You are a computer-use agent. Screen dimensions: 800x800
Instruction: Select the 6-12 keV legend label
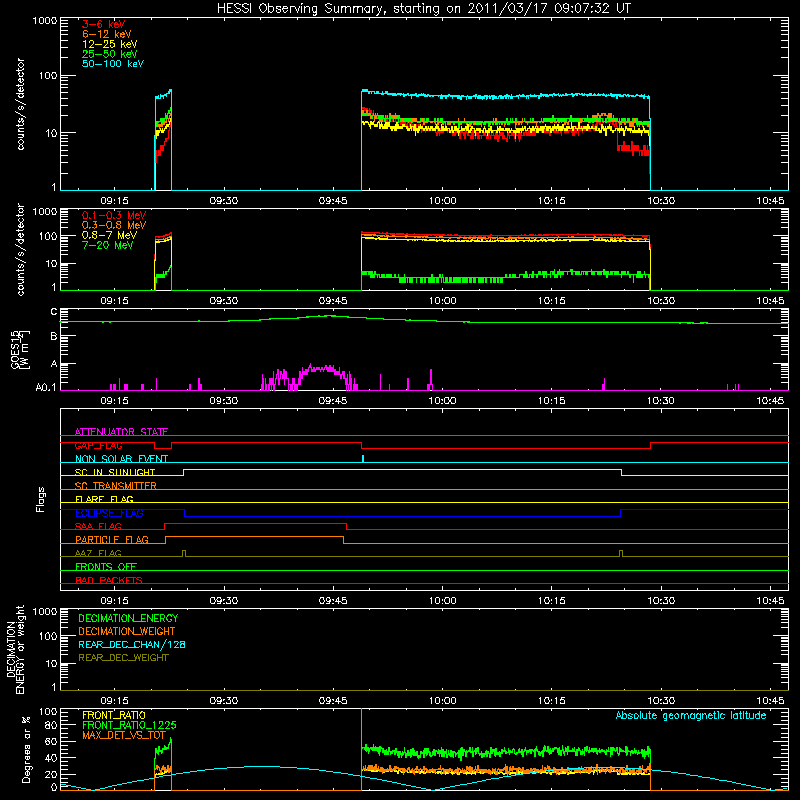(x=107, y=34)
